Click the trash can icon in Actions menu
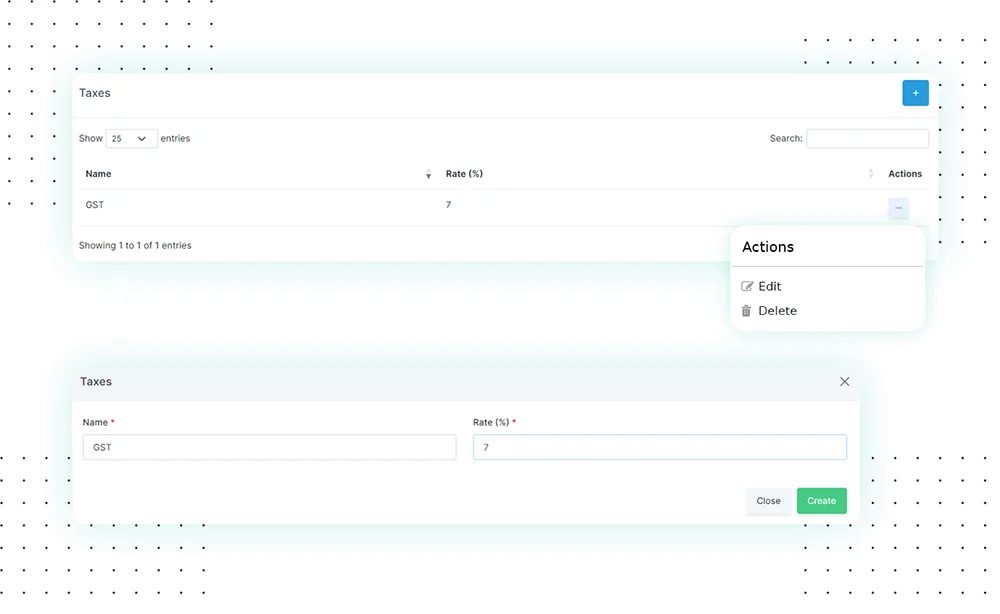 tap(746, 311)
